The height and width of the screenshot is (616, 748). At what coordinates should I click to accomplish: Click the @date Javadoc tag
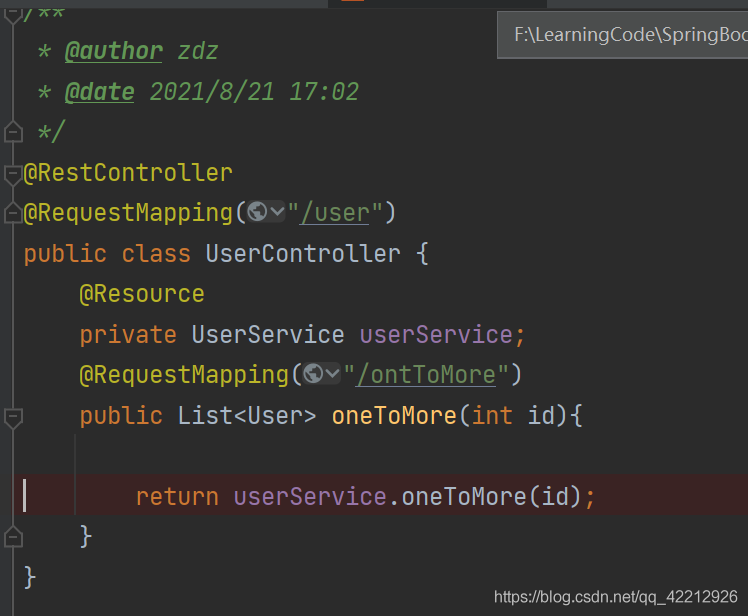[99, 92]
